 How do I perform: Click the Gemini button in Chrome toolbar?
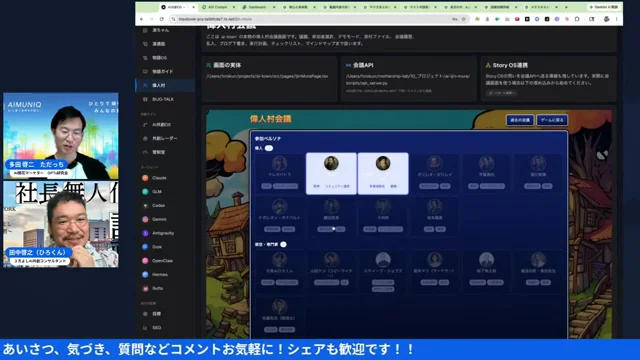(604, 7)
